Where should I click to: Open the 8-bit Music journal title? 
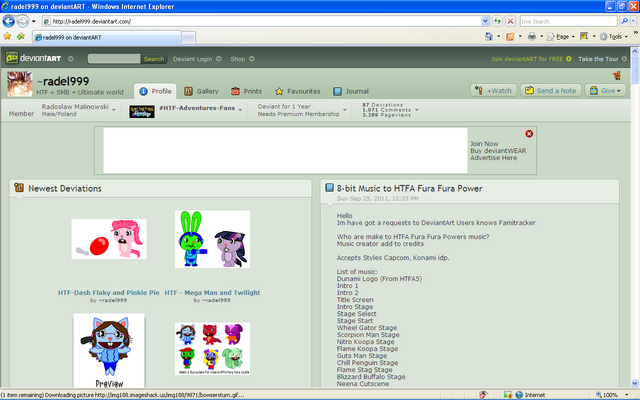(x=409, y=188)
